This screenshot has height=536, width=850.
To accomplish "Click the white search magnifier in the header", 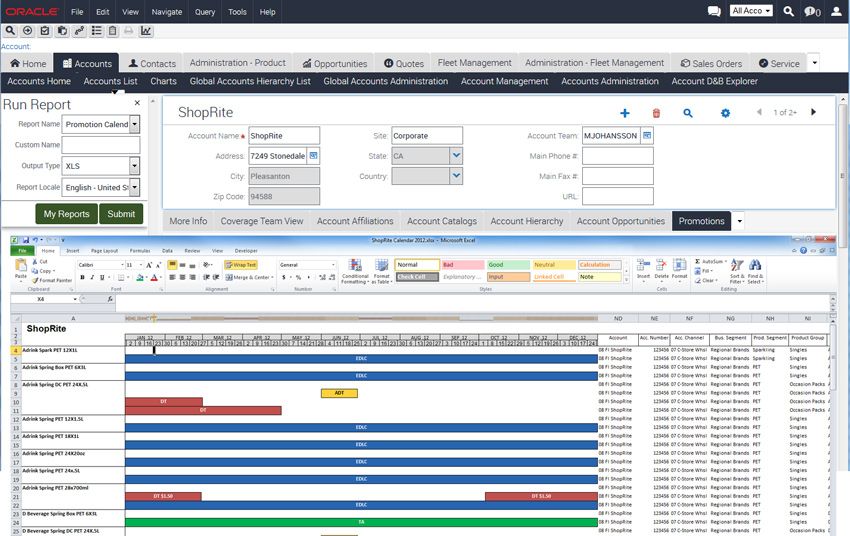I will [788, 11].
